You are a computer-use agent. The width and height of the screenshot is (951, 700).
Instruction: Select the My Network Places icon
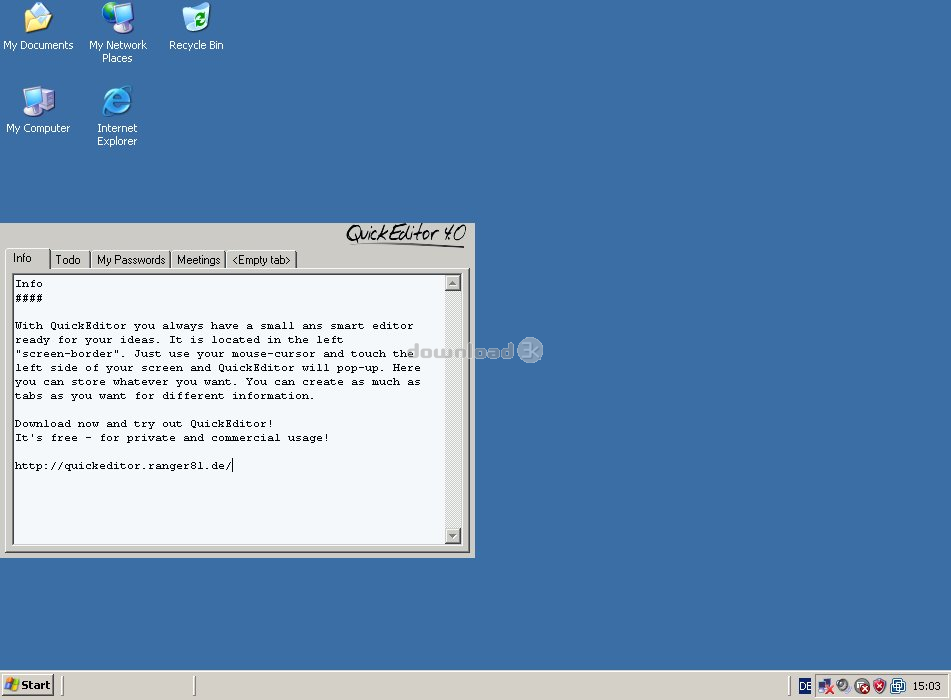[117, 33]
